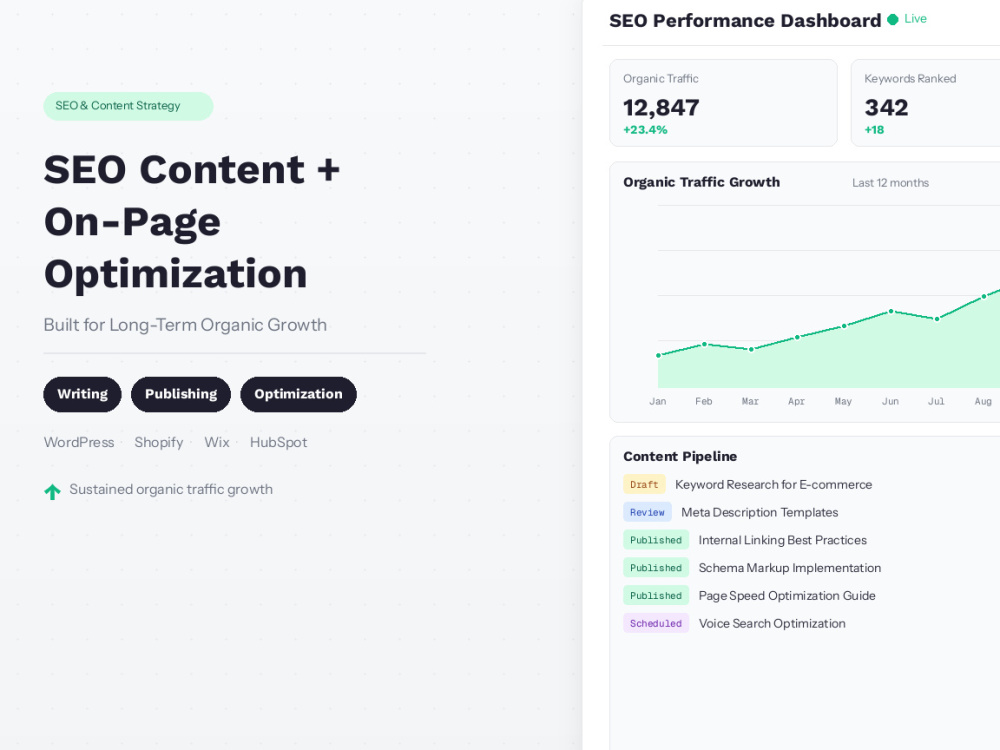Click the SEO Content + On-Page Optimization headline
Image resolution: width=1000 pixels, height=750 pixels.
tap(192, 221)
